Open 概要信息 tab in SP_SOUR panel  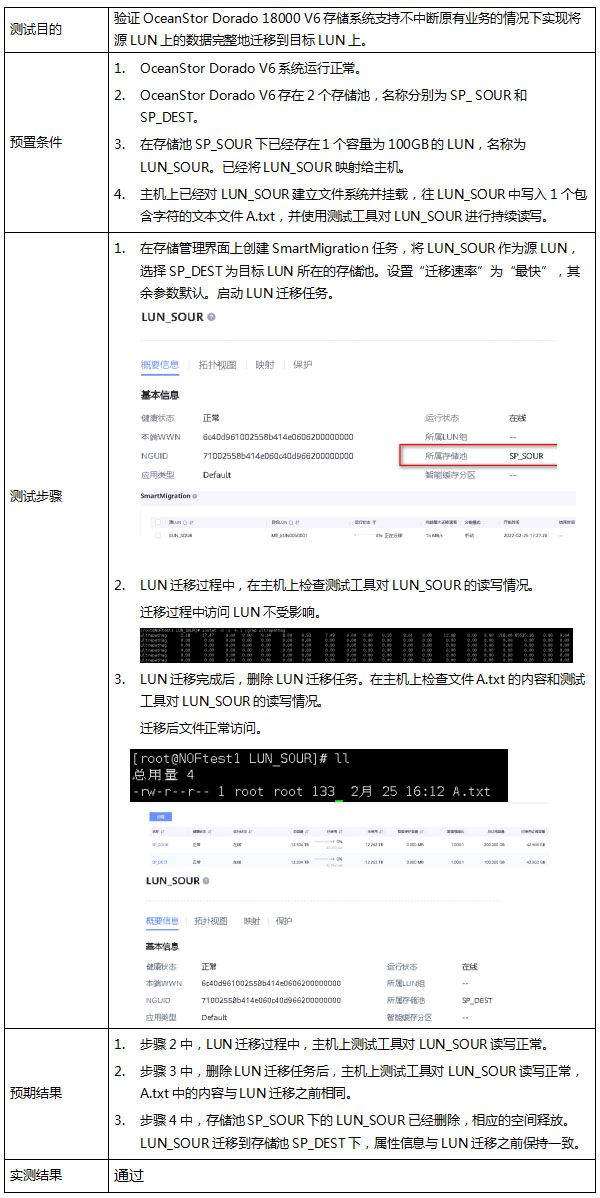click(160, 365)
